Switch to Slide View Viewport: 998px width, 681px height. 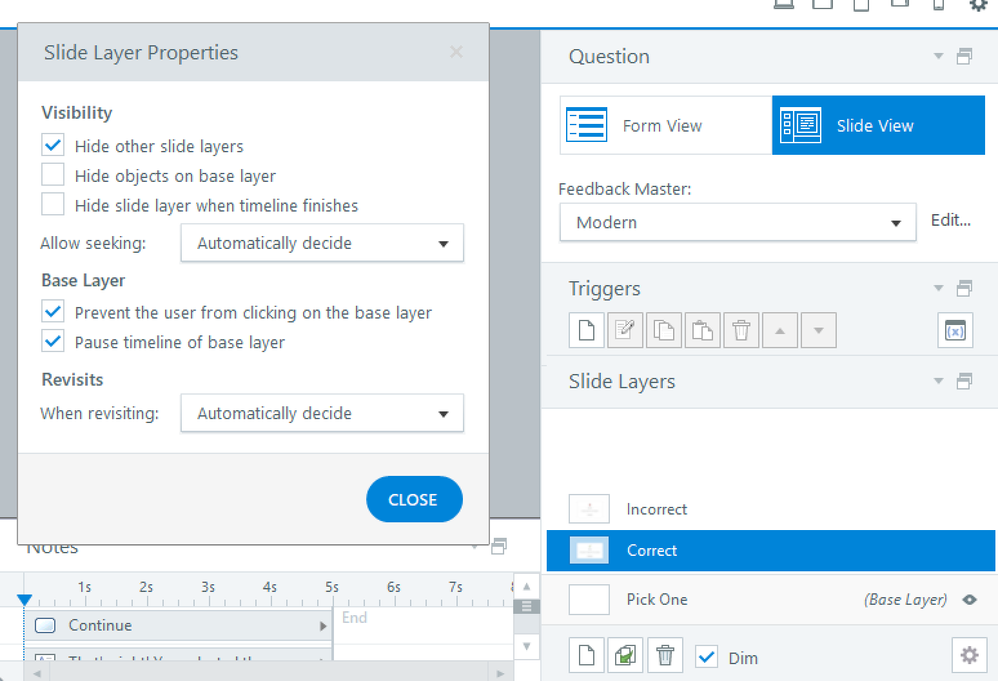coord(878,126)
